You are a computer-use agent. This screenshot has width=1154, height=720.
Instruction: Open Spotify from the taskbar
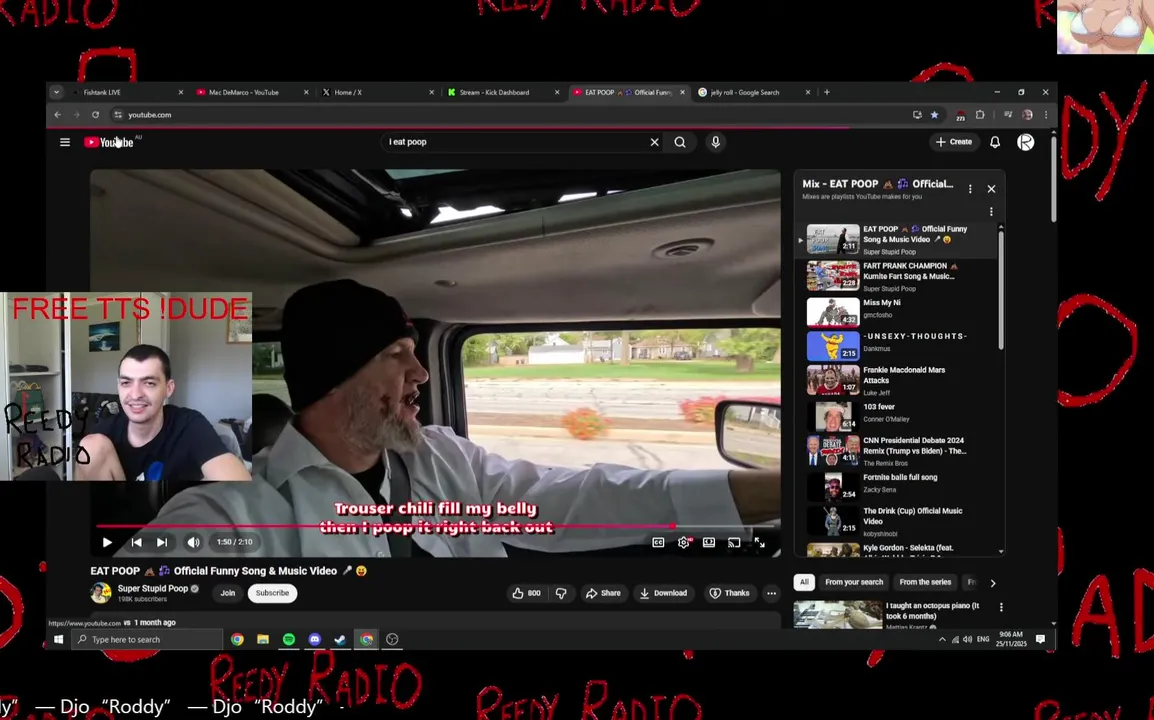pos(288,639)
